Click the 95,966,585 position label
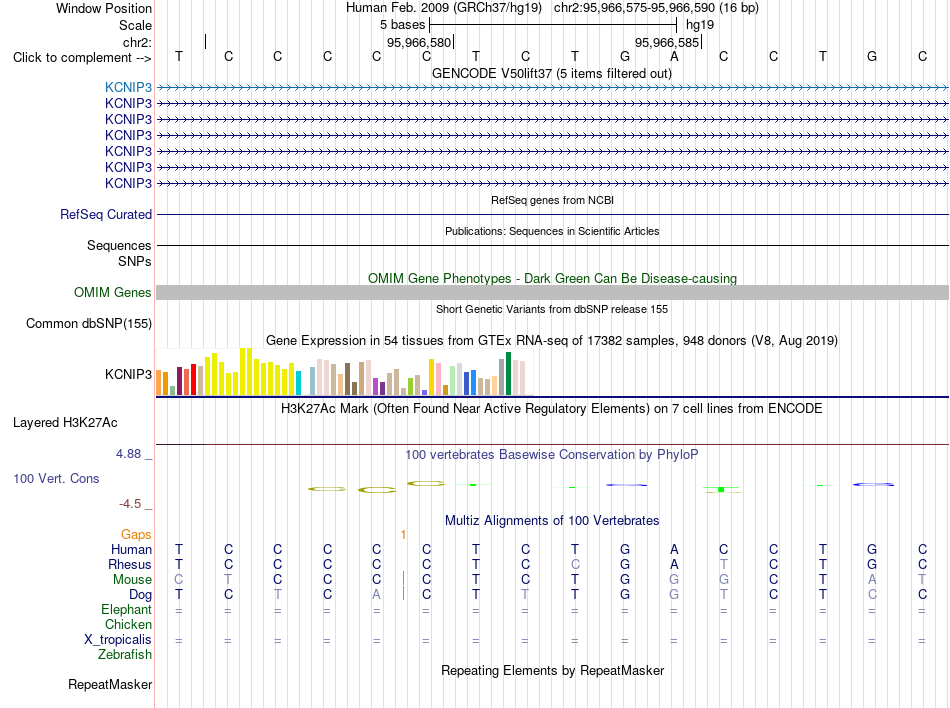 [667, 42]
